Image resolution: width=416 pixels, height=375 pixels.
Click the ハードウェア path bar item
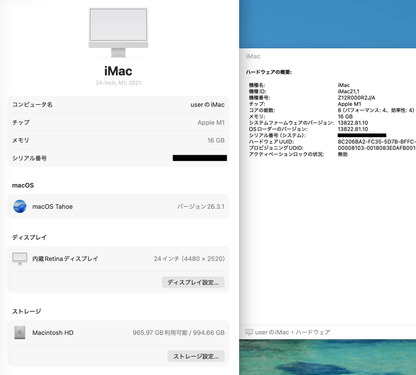pos(313,332)
